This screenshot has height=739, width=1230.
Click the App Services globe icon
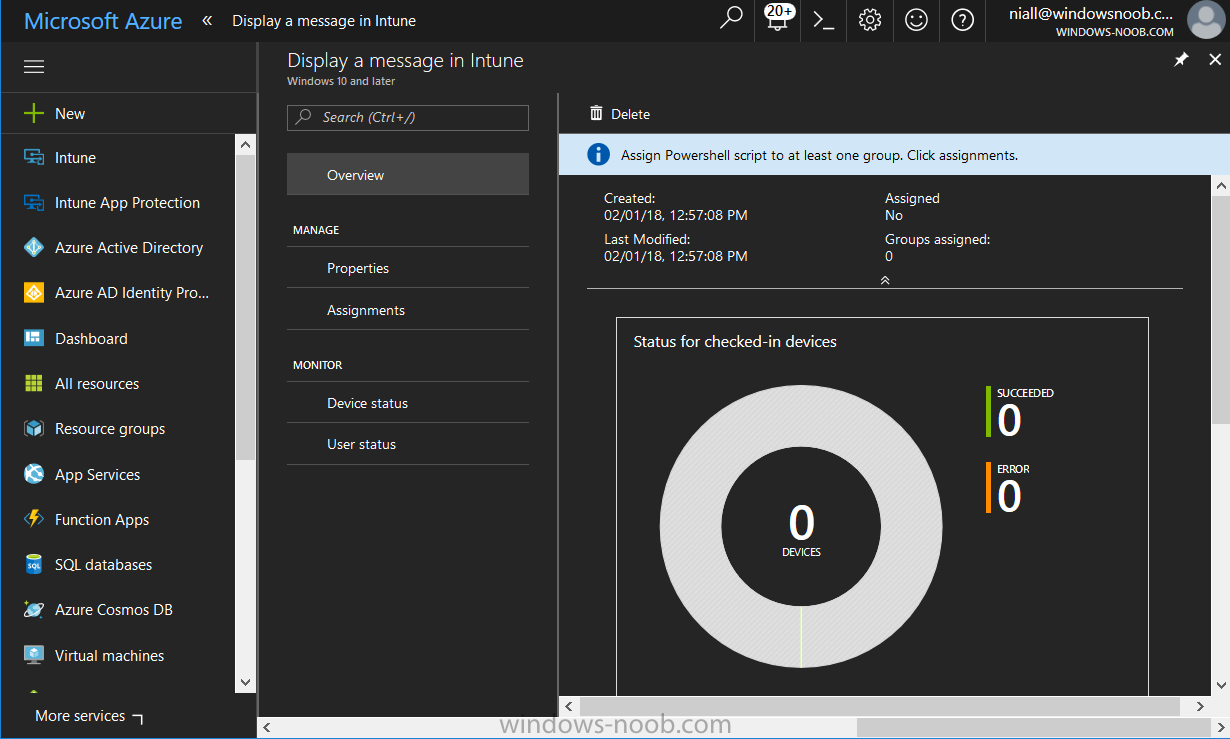34,474
